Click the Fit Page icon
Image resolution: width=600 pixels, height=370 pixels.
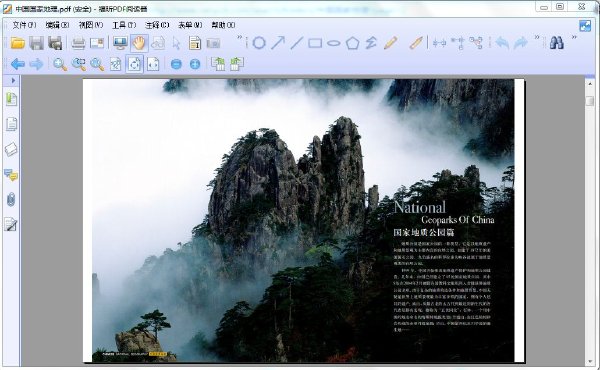click(134, 64)
